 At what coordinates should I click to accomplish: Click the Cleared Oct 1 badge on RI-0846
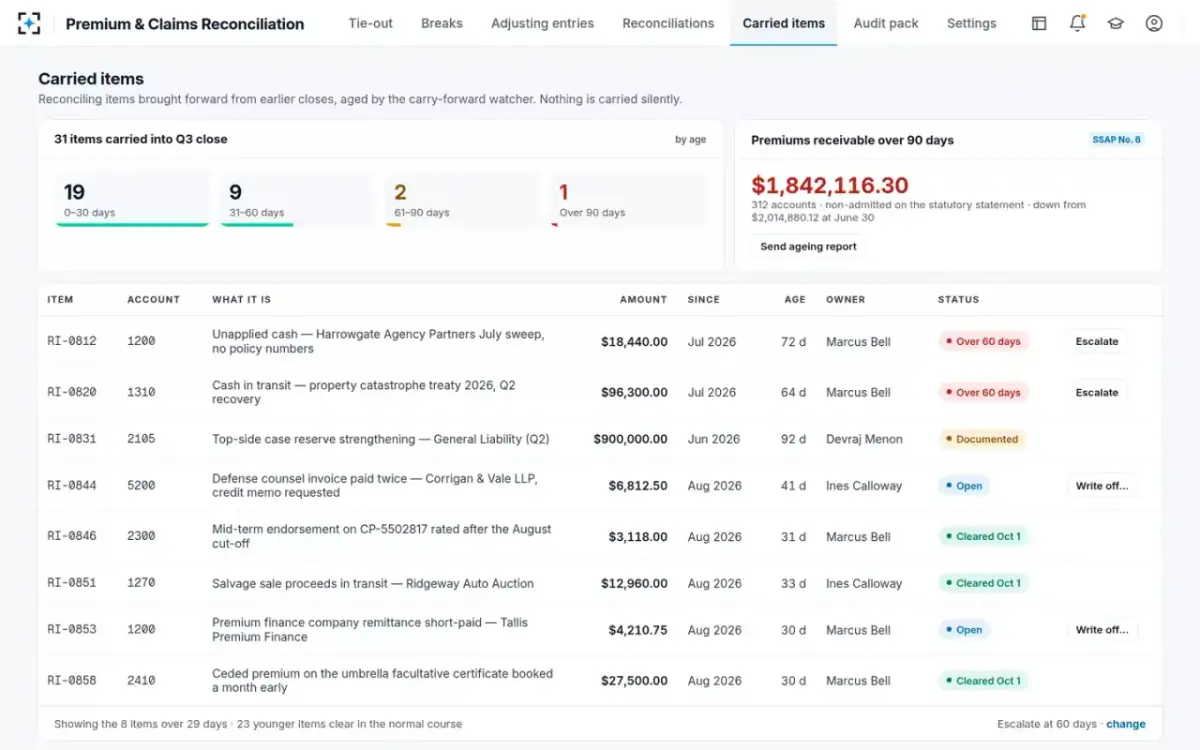[x=984, y=537]
